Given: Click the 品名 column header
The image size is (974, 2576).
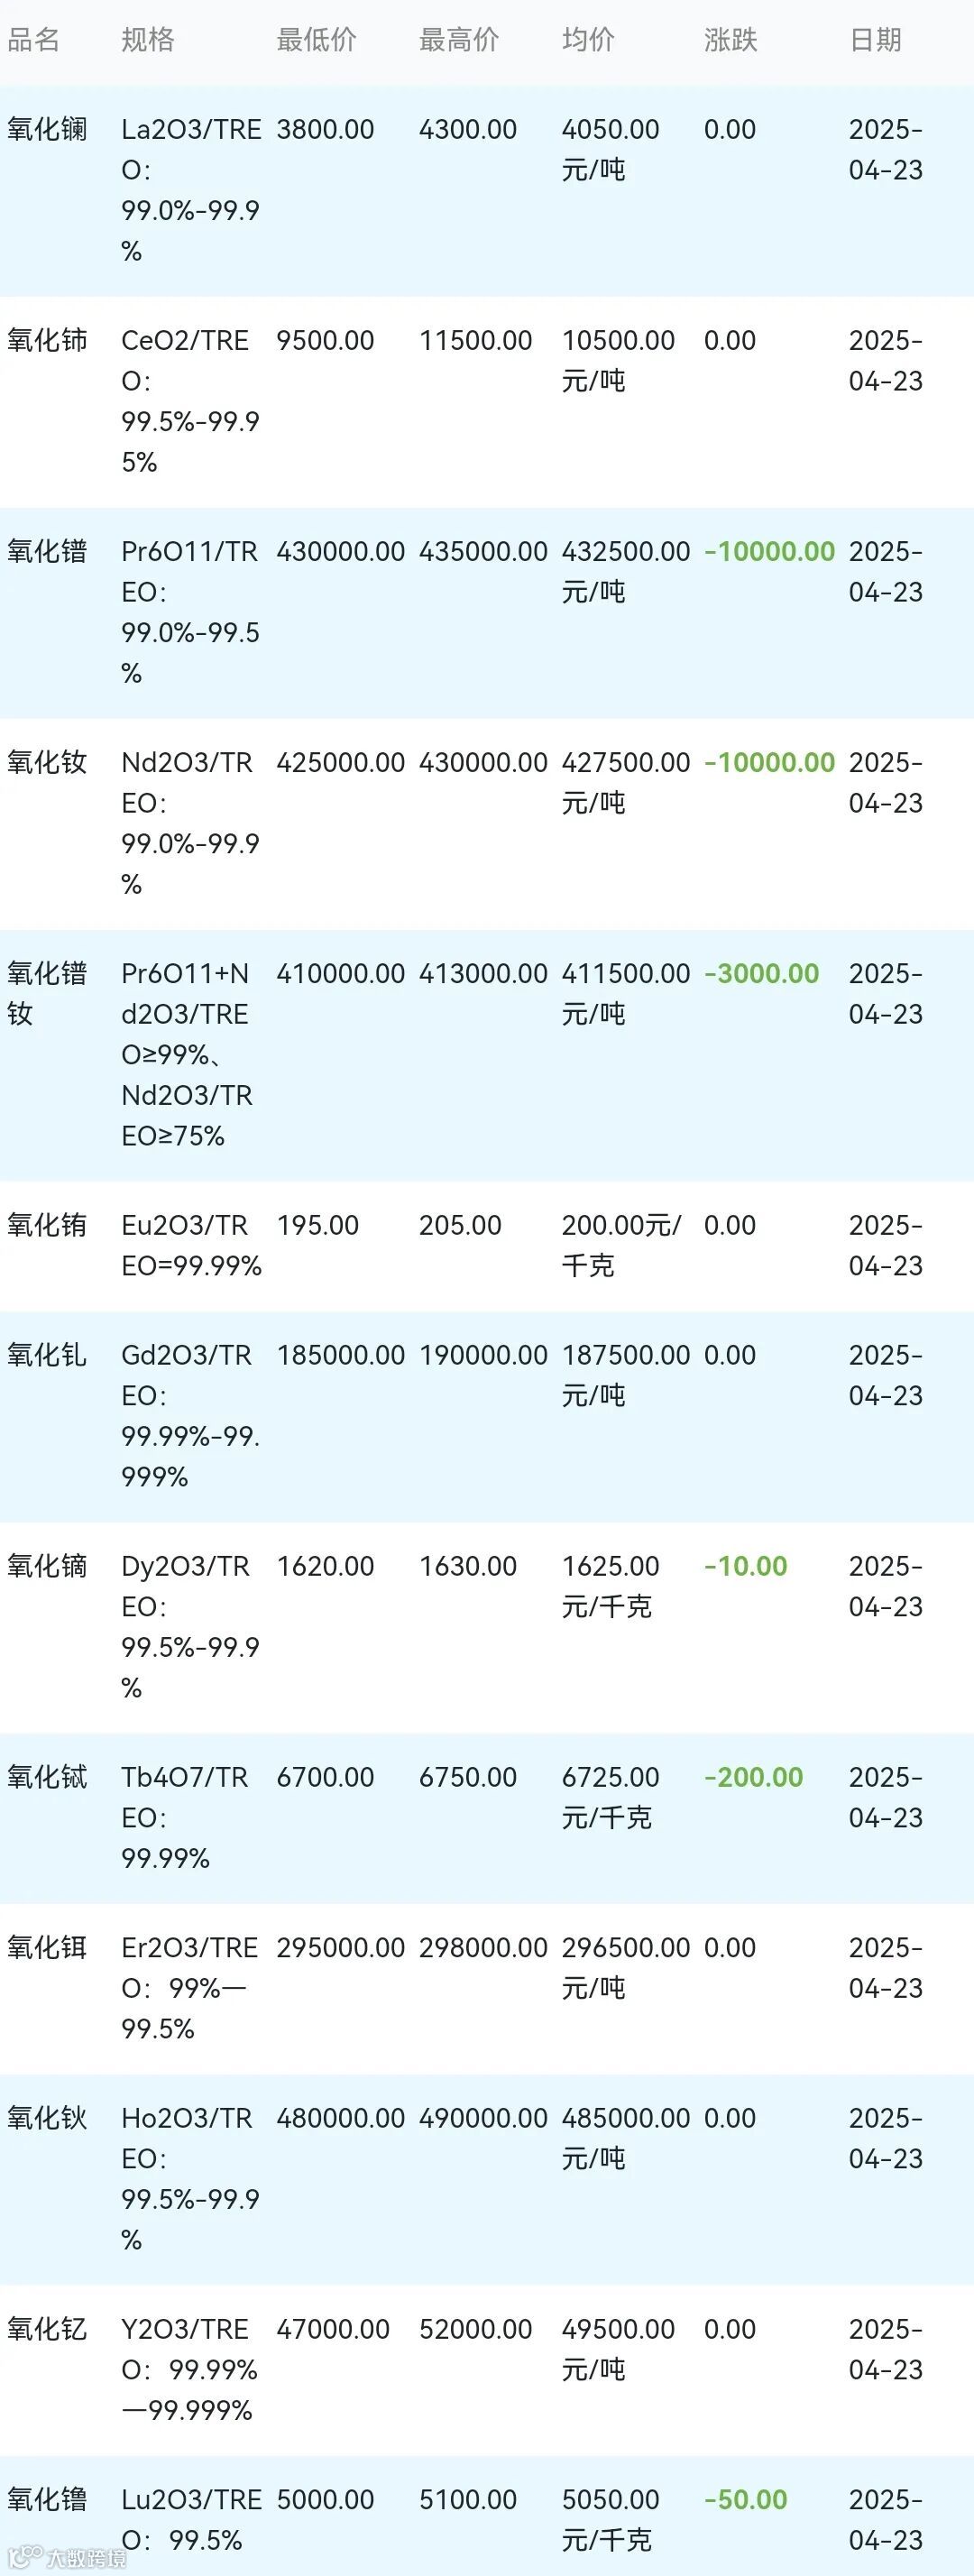Looking at the screenshot, I should point(34,40).
